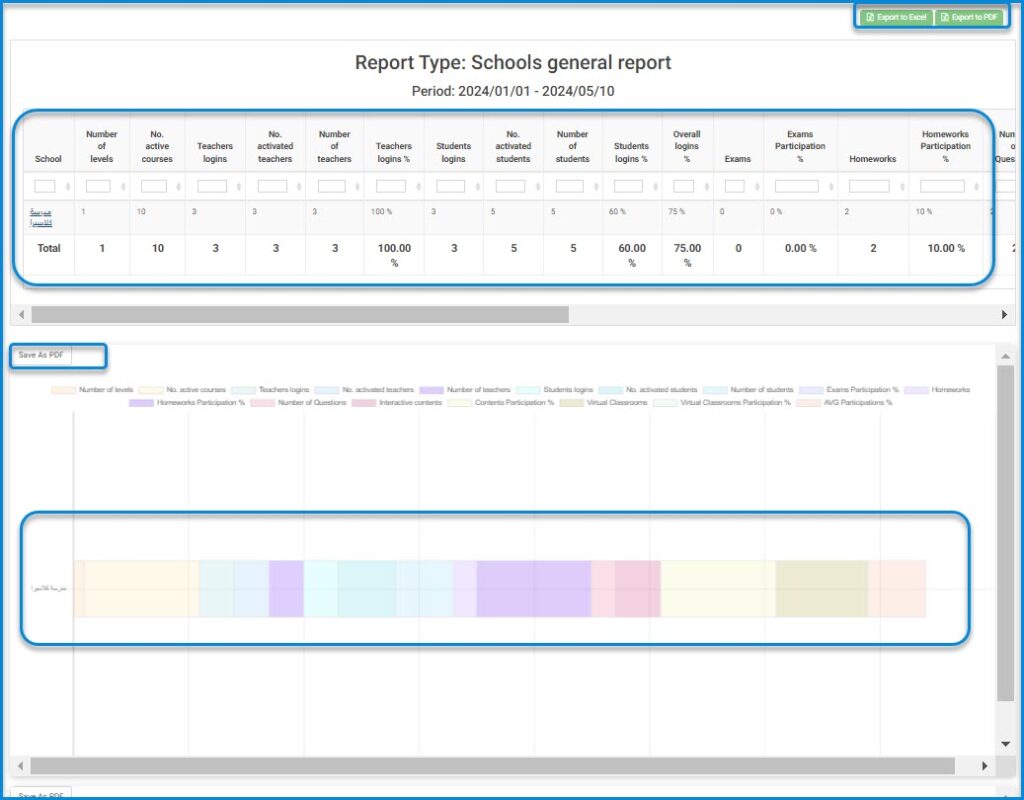This screenshot has height=800, width=1024.
Task: Sort by Overall logins % column
Action: (707, 187)
